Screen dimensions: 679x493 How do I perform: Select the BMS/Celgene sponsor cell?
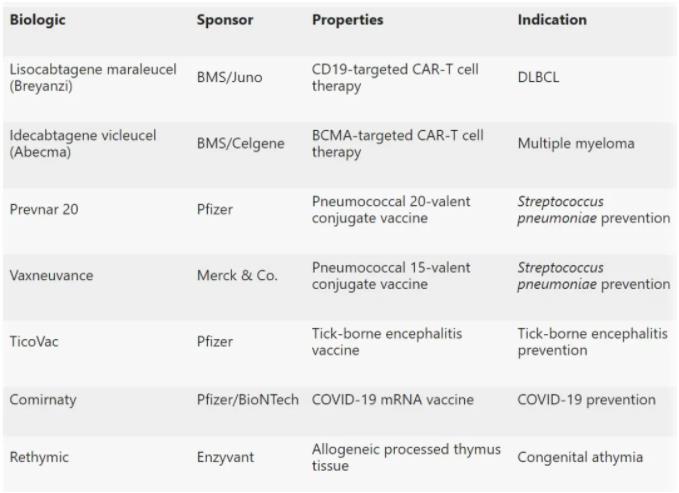[x=240, y=143]
